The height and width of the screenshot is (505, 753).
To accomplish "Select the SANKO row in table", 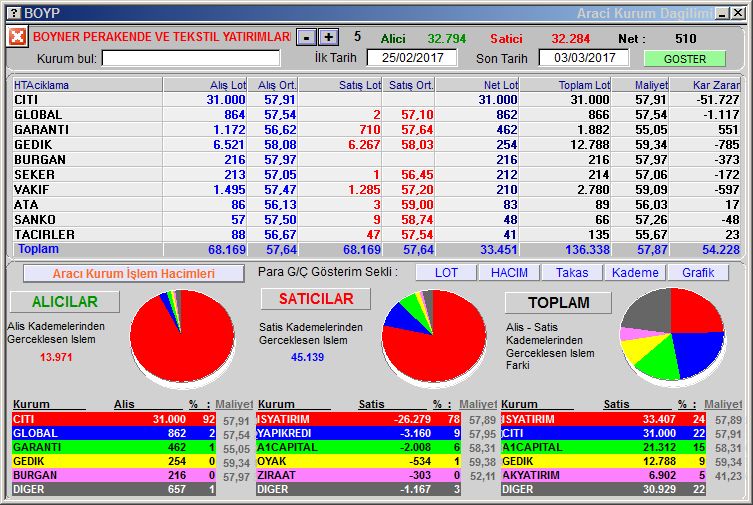I will pyautogui.click(x=376, y=219).
